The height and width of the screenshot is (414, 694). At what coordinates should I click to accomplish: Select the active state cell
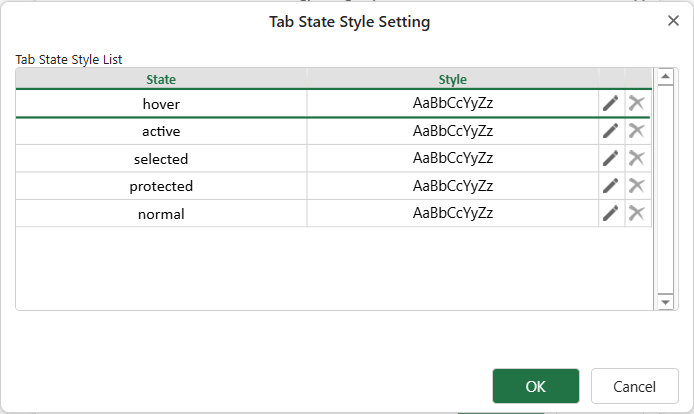[161, 132]
